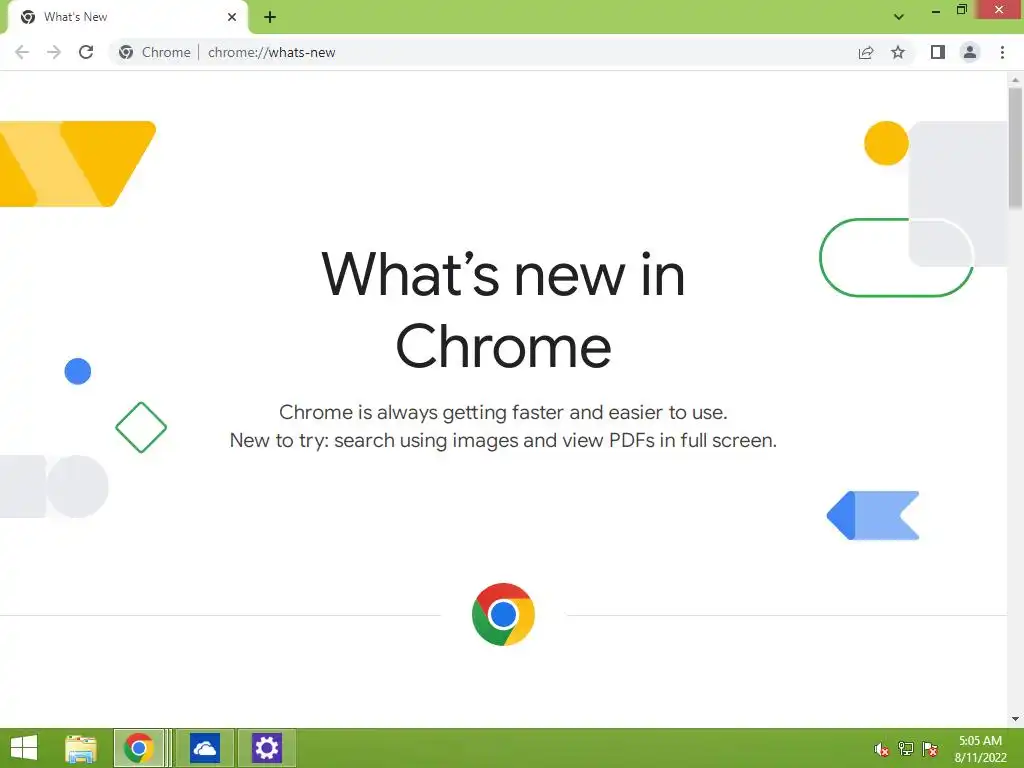Viewport: 1024px width, 768px height.
Task: Open the profile avatar menu
Action: click(970, 52)
